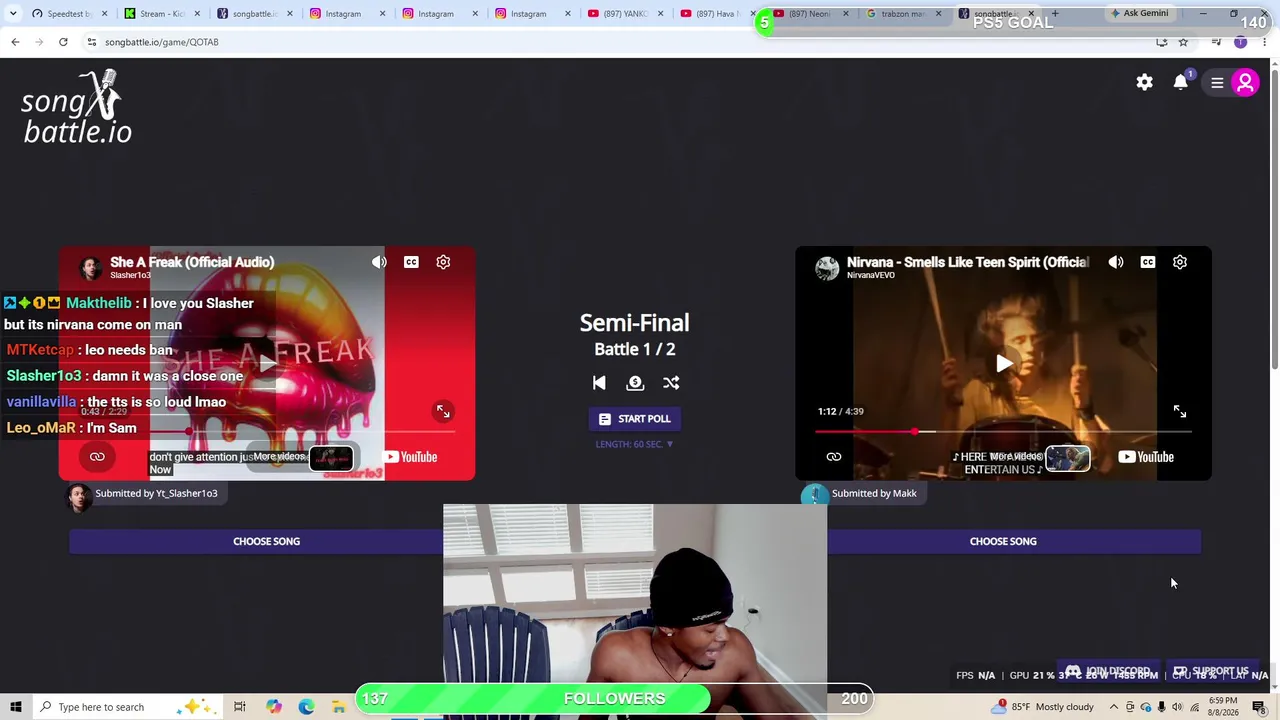Screen dimensions: 1280x720
Task: Open NirvanaVEVO channel avatar
Action: 827,268
